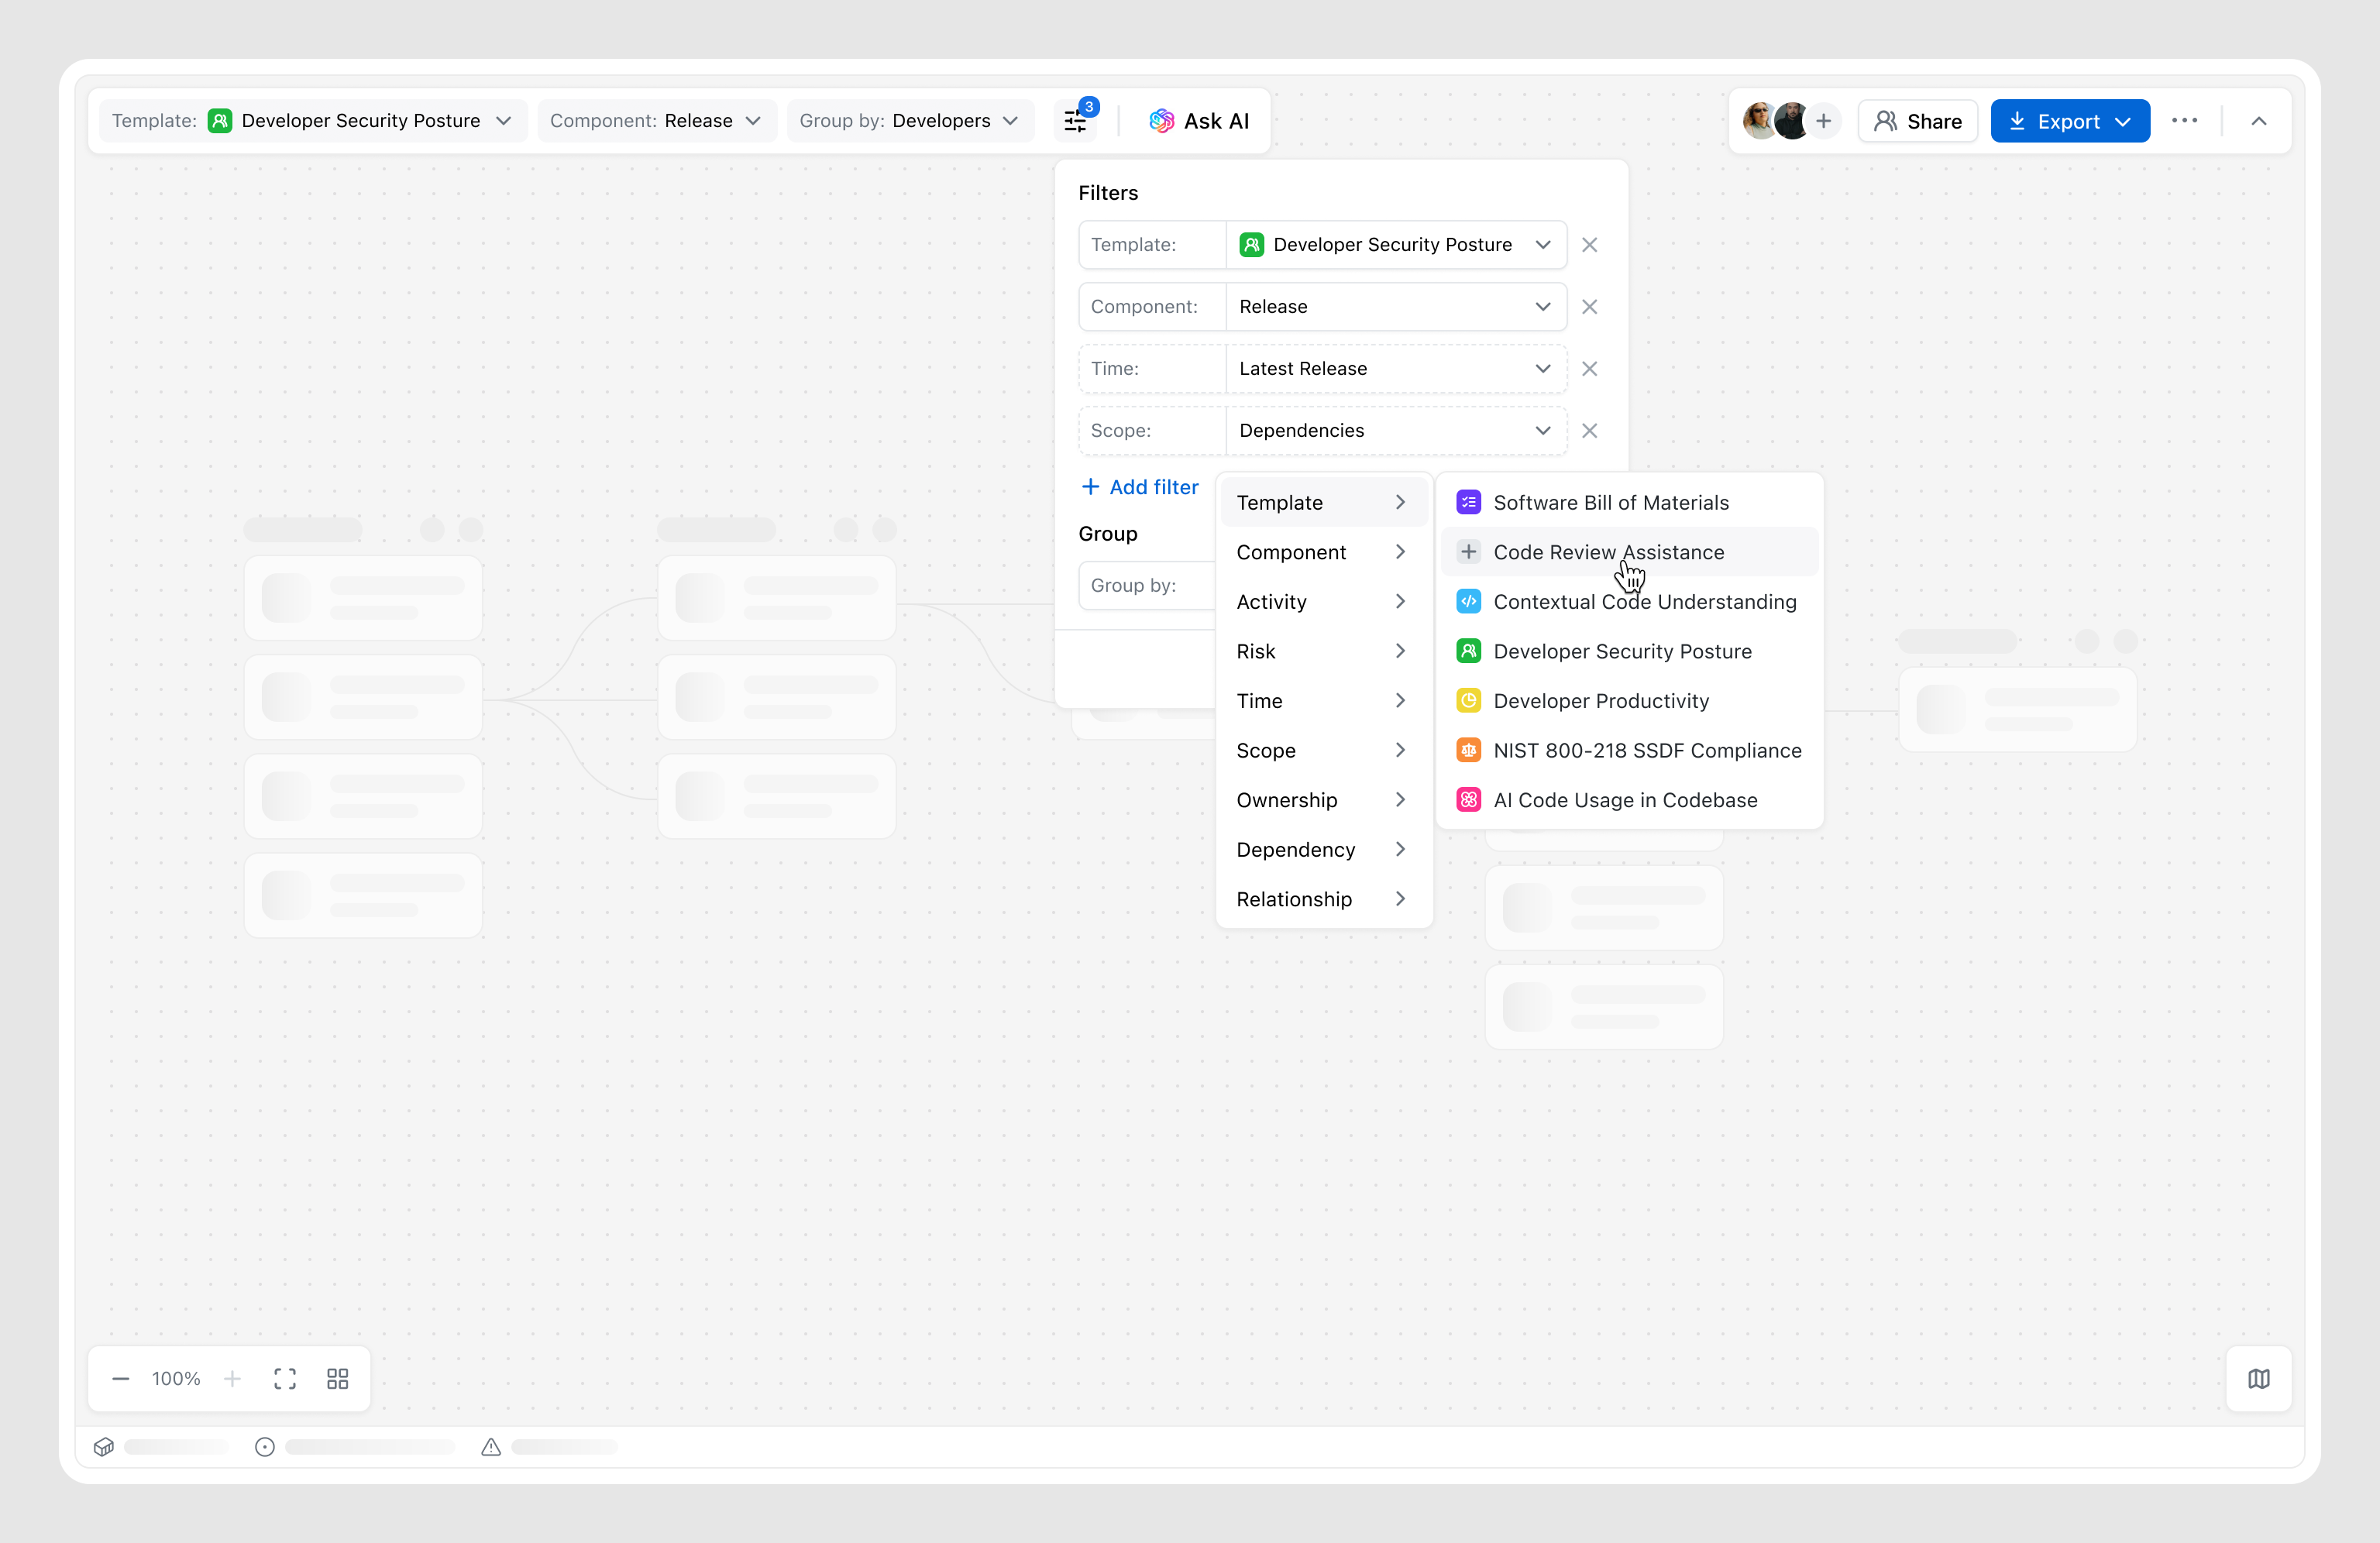Select Code Review Assistance template
2380x1543 pixels.
click(1608, 552)
